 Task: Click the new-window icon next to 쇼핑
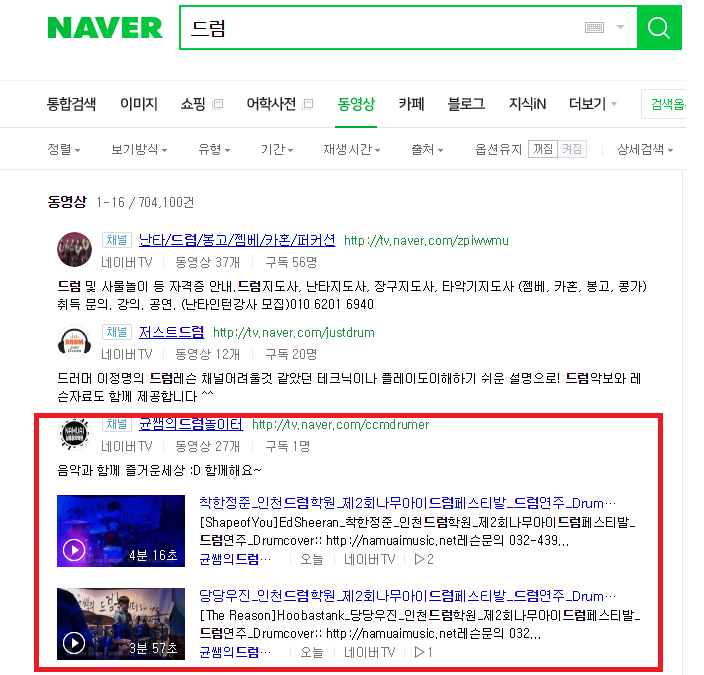click(218, 104)
